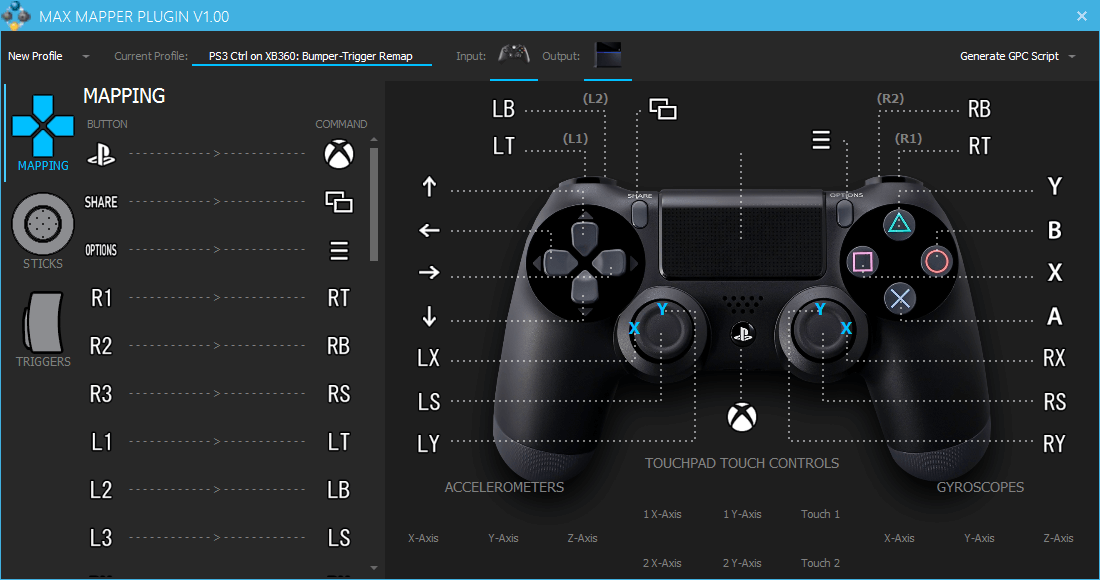Switch to the TRIGGERS section
The height and width of the screenshot is (580, 1100).
(43, 330)
